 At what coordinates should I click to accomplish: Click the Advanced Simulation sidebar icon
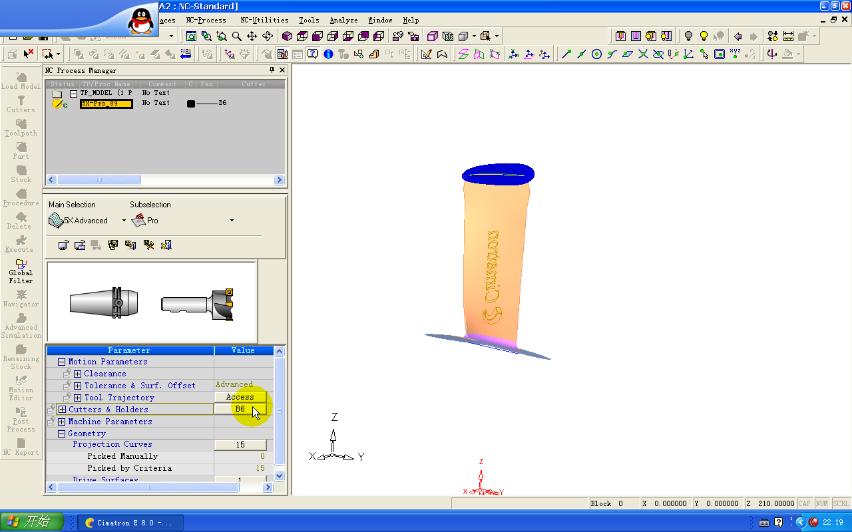pos(21,325)
